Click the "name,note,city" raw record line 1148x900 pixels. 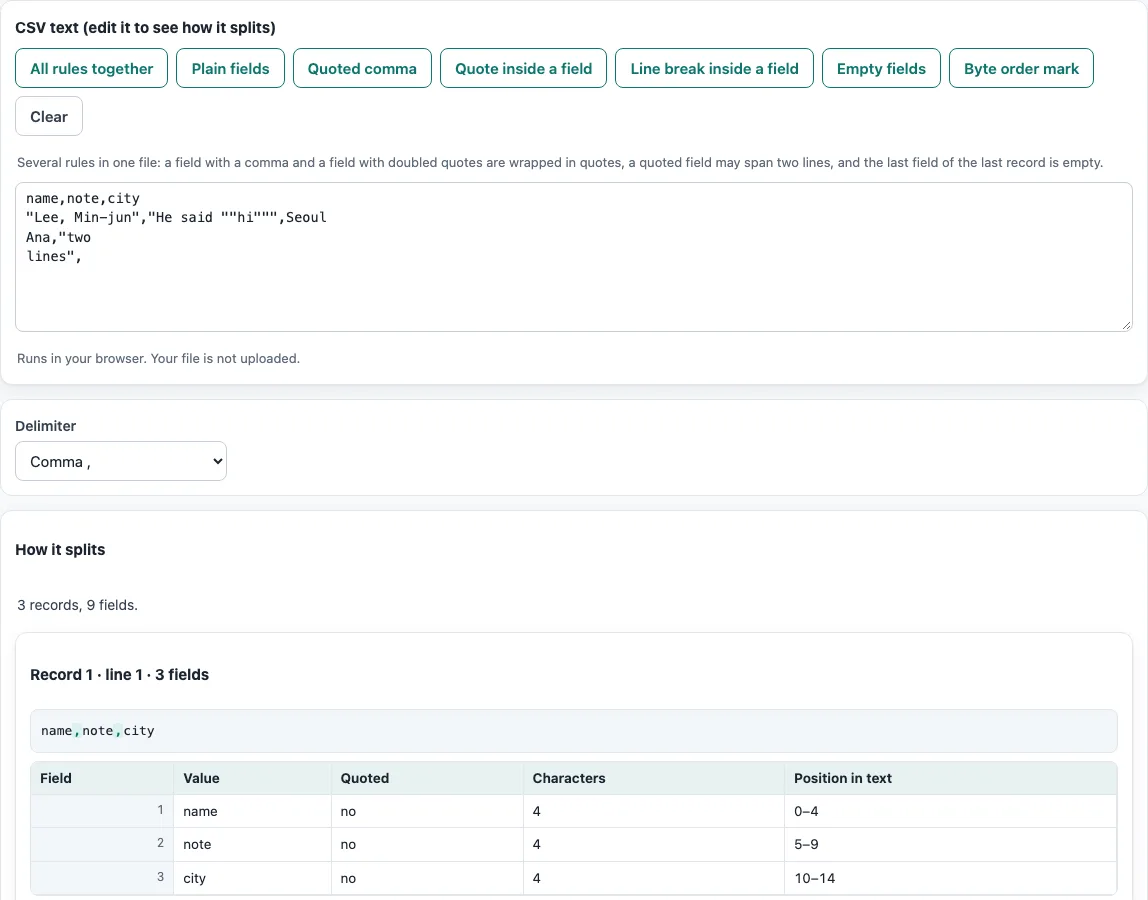[573, 731]
